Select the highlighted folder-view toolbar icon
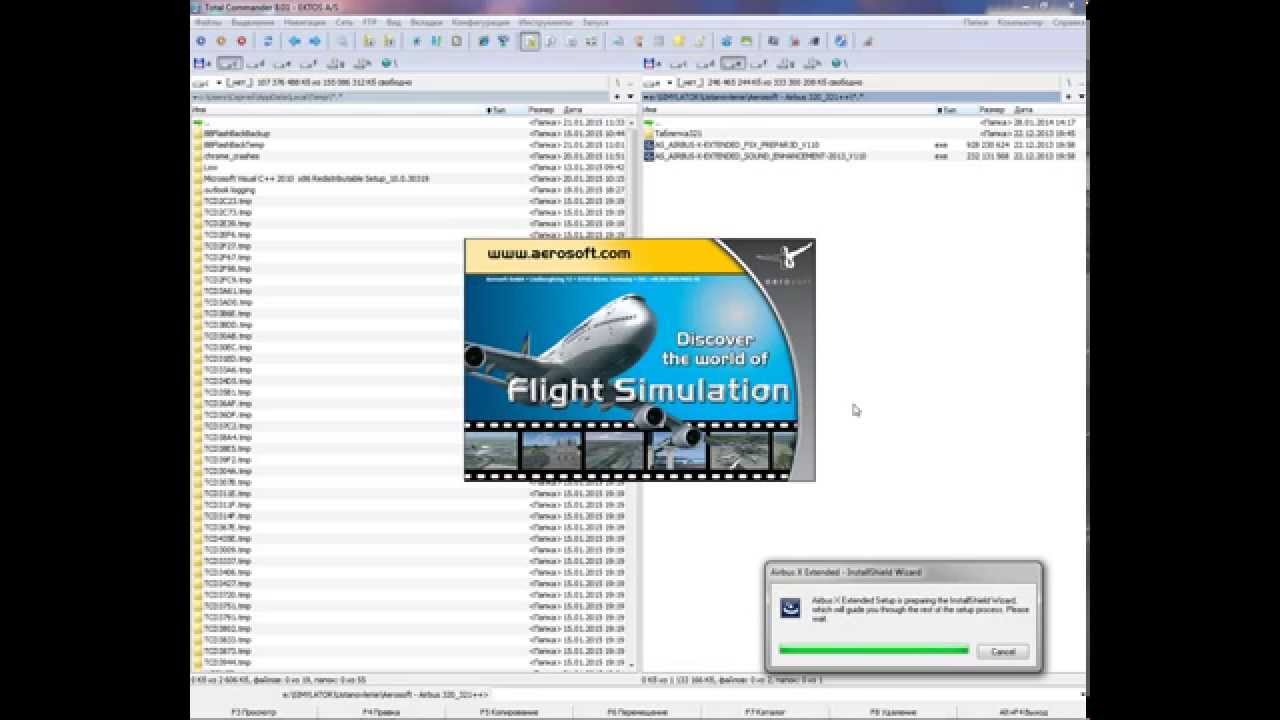This screenshot has width=1280, height=720. tap(530, 41)
